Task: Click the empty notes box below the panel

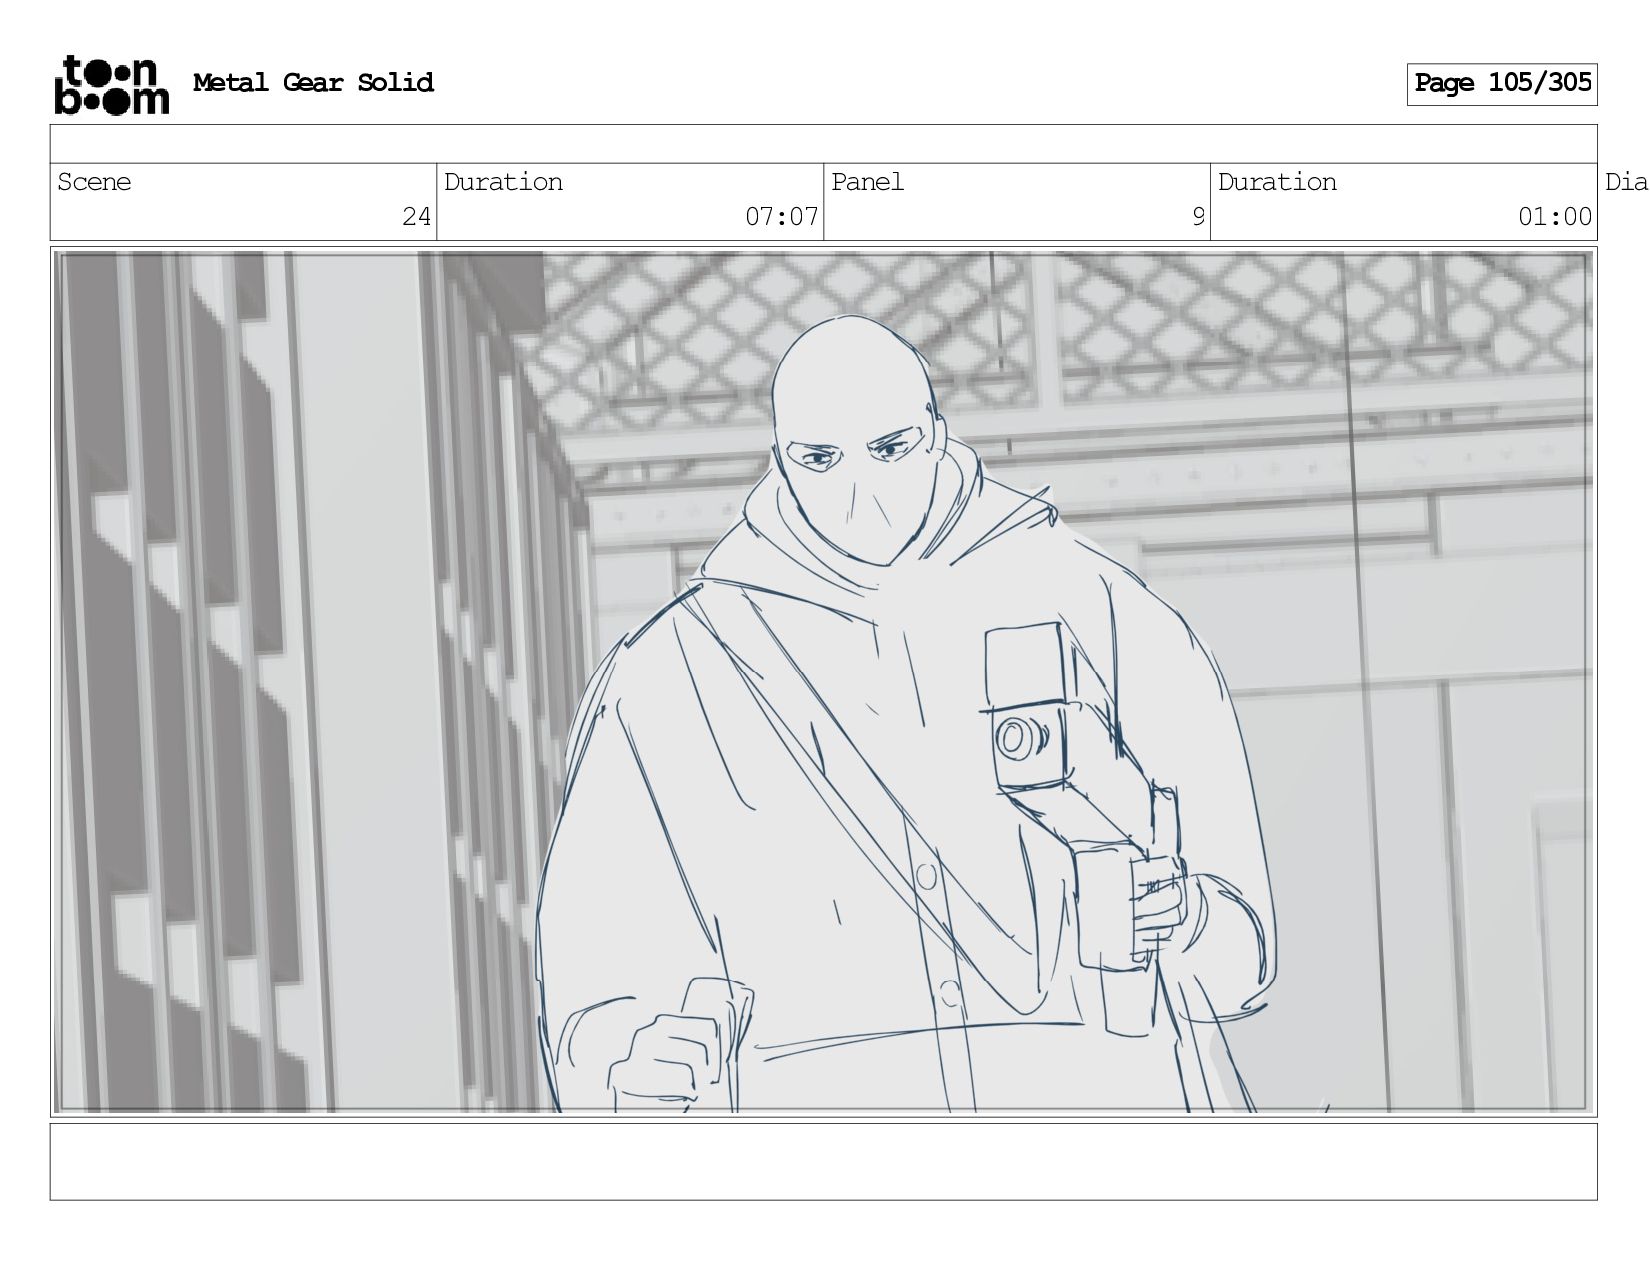Action: (x=823, y=1161)
